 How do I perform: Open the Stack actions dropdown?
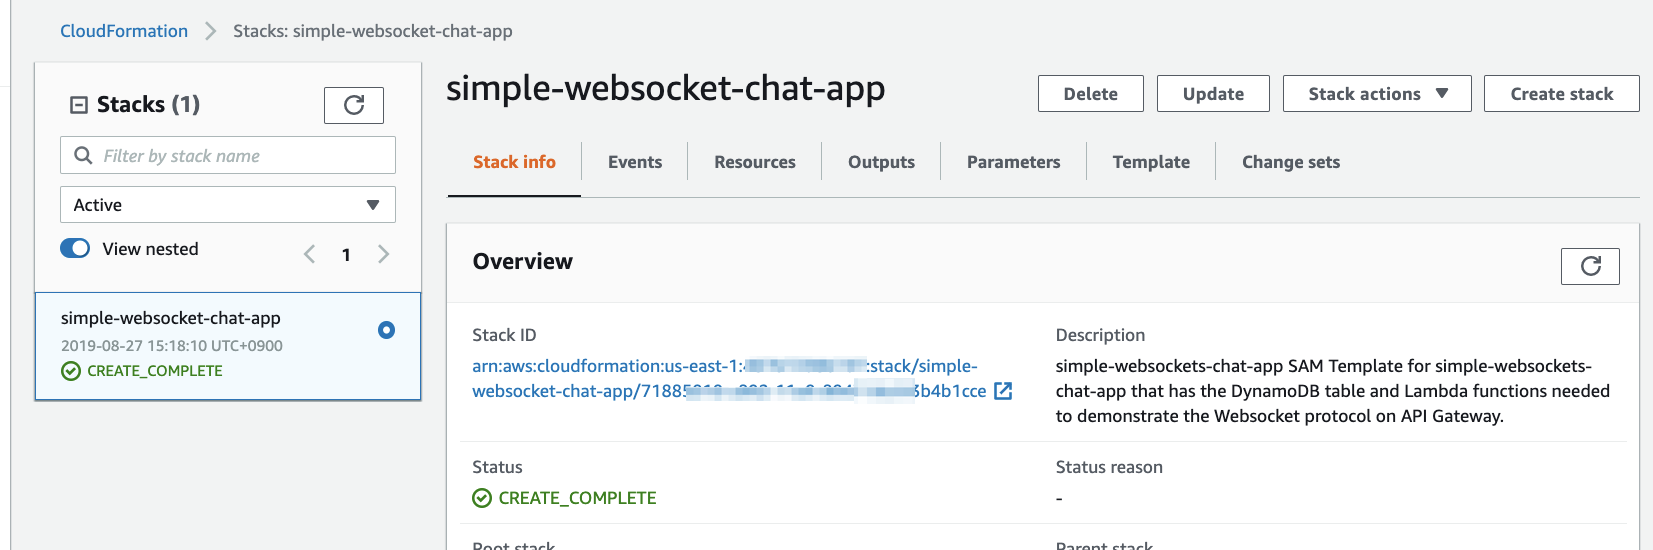coord(1377,94)
